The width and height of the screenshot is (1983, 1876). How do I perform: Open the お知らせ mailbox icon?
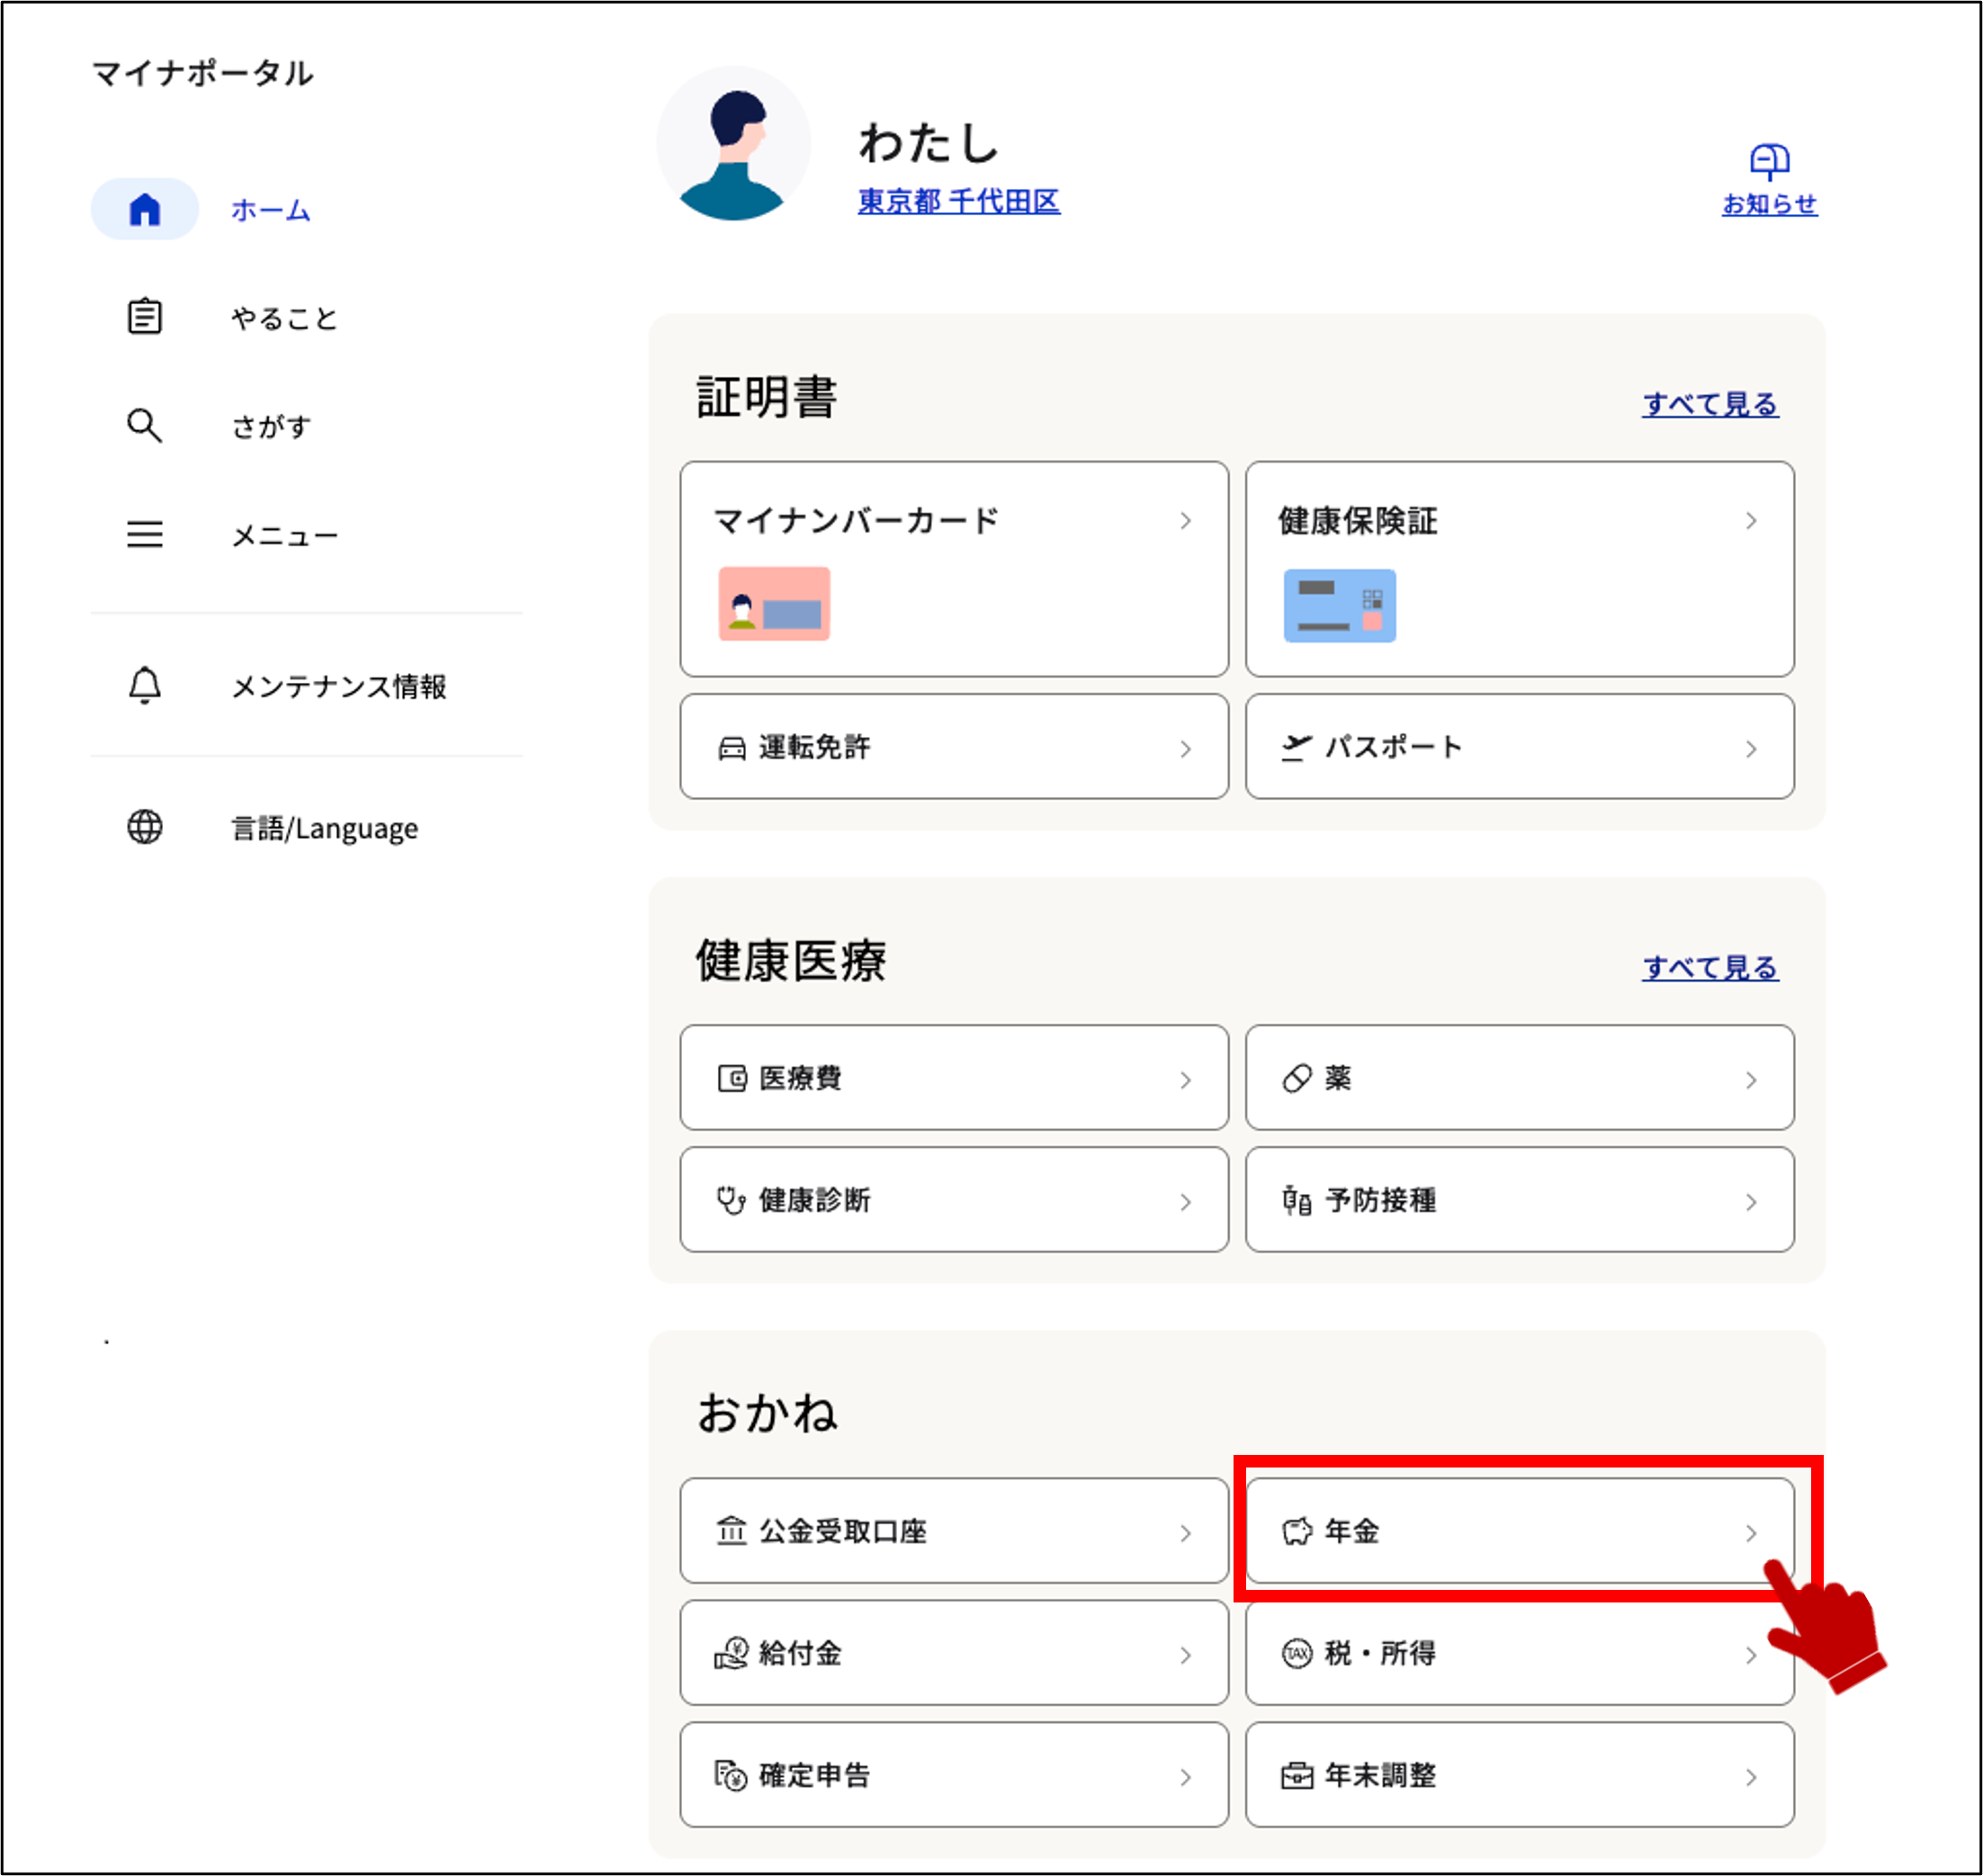1769,162
